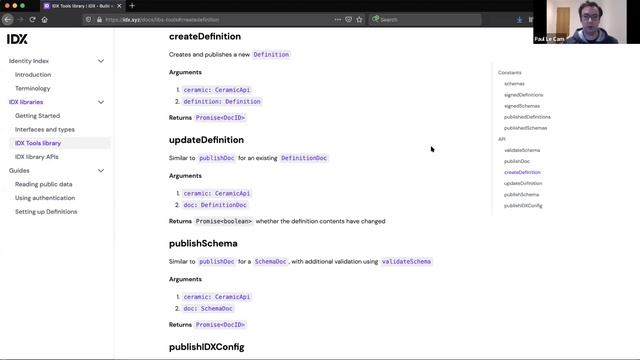Click Promise<DocID> return under publishSchema
The height and width of the screenshot is (360, 640).
pos(220,325)
